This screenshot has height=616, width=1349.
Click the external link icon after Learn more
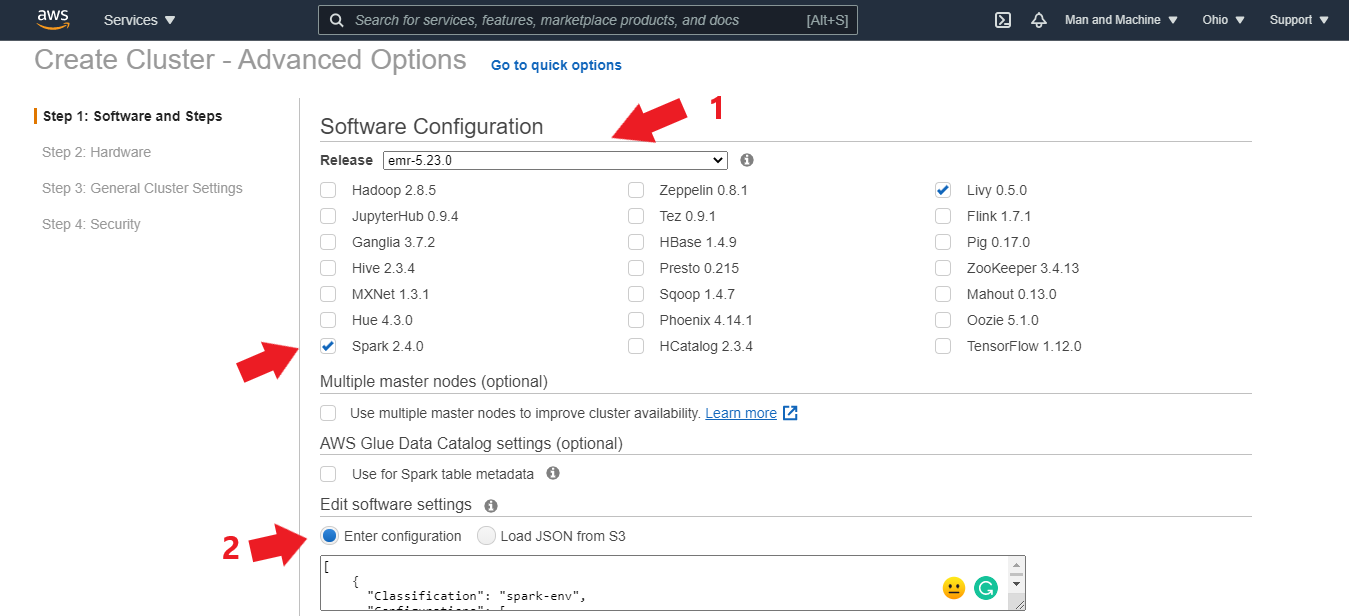(790, 413)
